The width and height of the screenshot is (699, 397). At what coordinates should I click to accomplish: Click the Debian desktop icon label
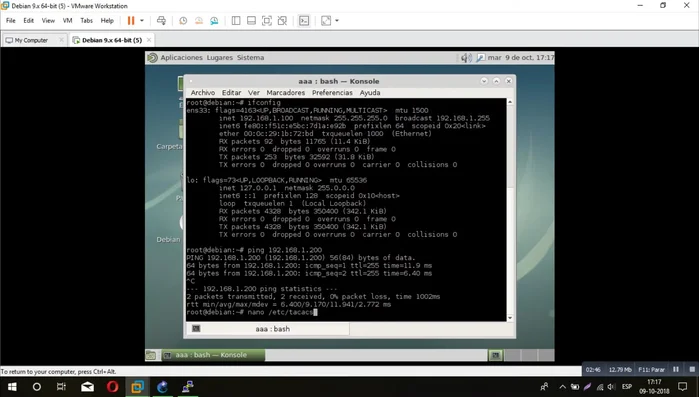click(169, 239)
